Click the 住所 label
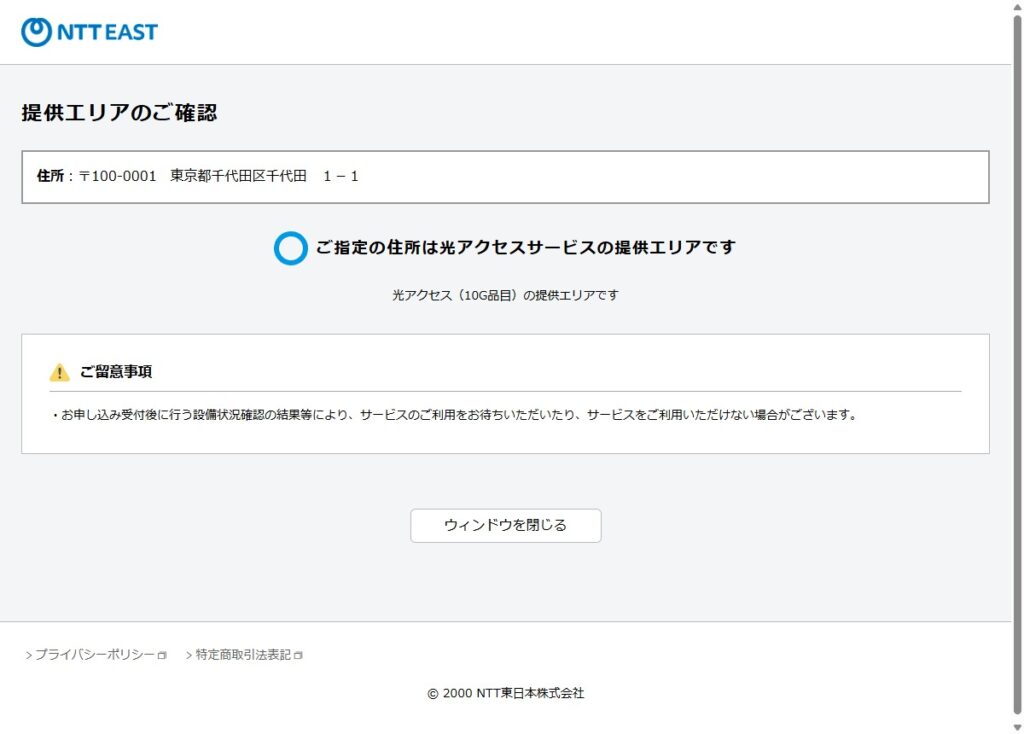 [x=50, y=176]
